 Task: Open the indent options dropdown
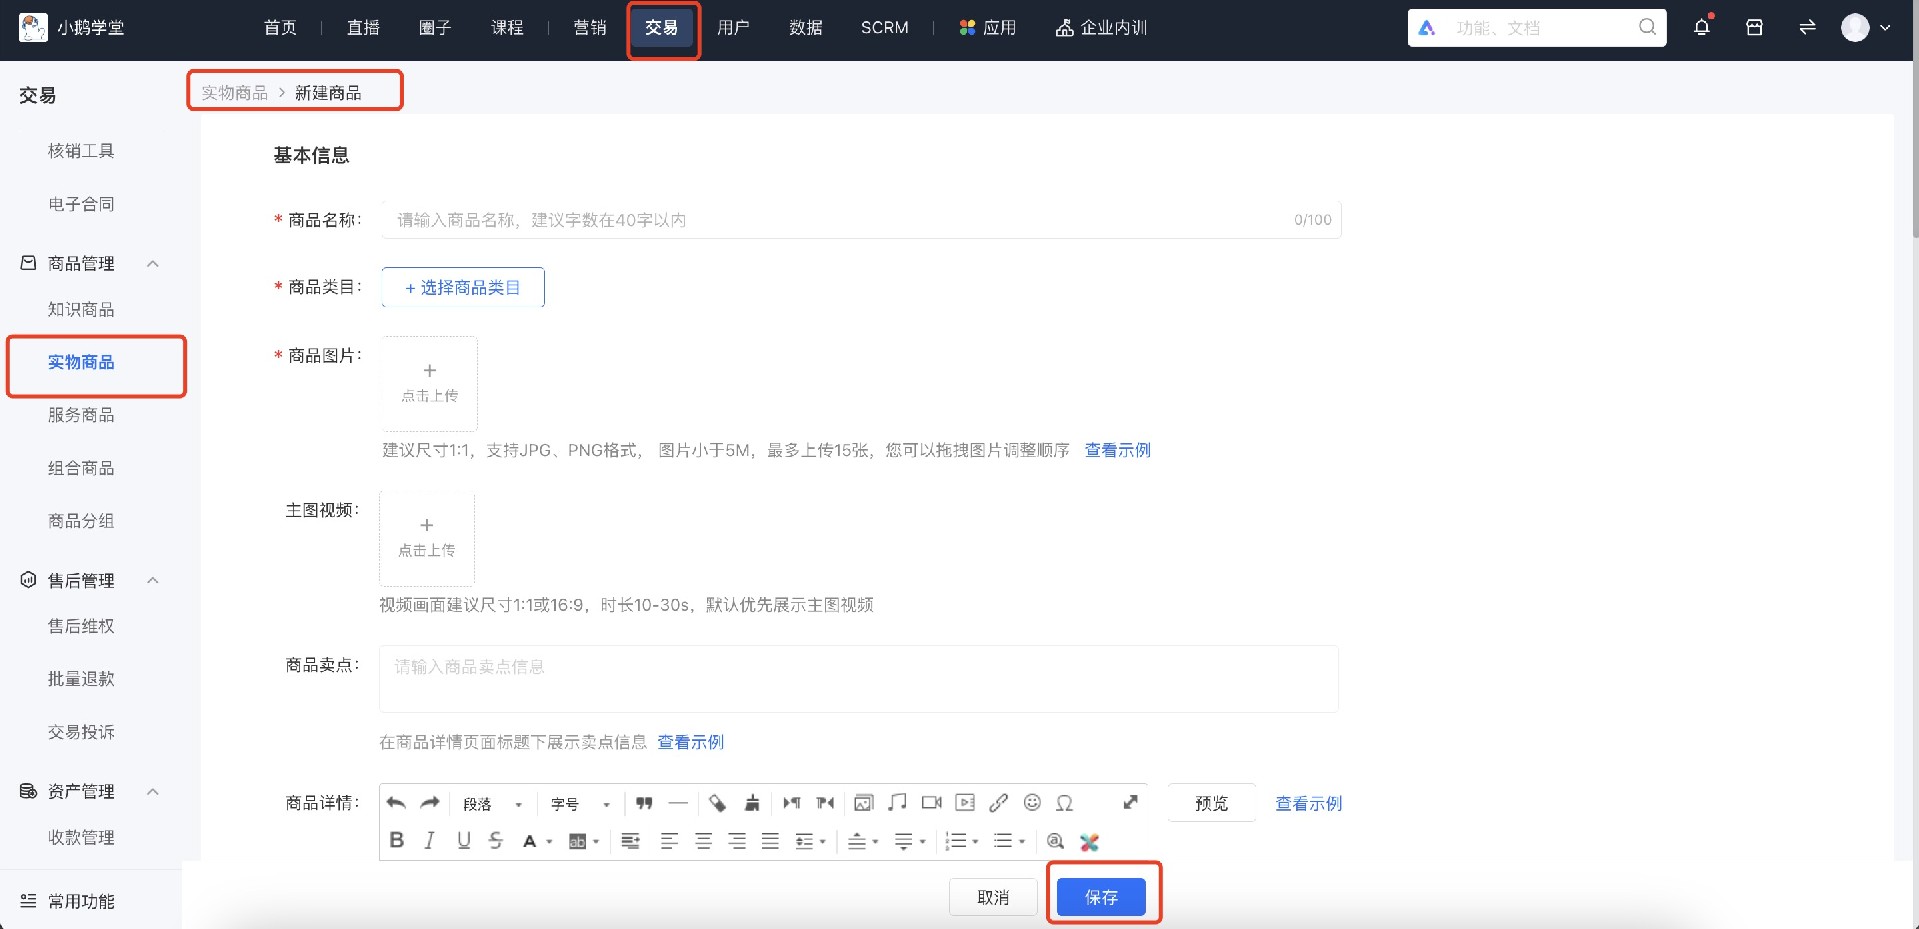coord(823,842)
